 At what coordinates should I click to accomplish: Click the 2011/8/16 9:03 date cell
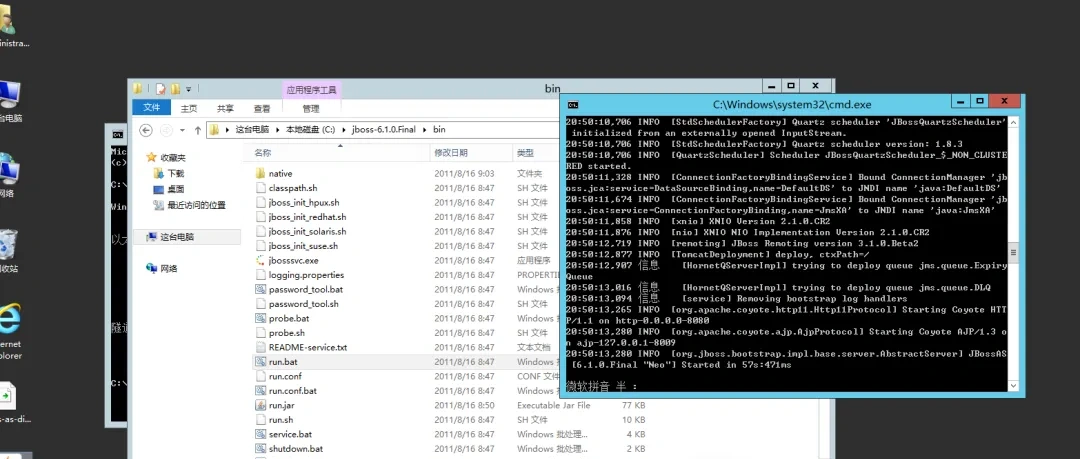pos(464,174)
